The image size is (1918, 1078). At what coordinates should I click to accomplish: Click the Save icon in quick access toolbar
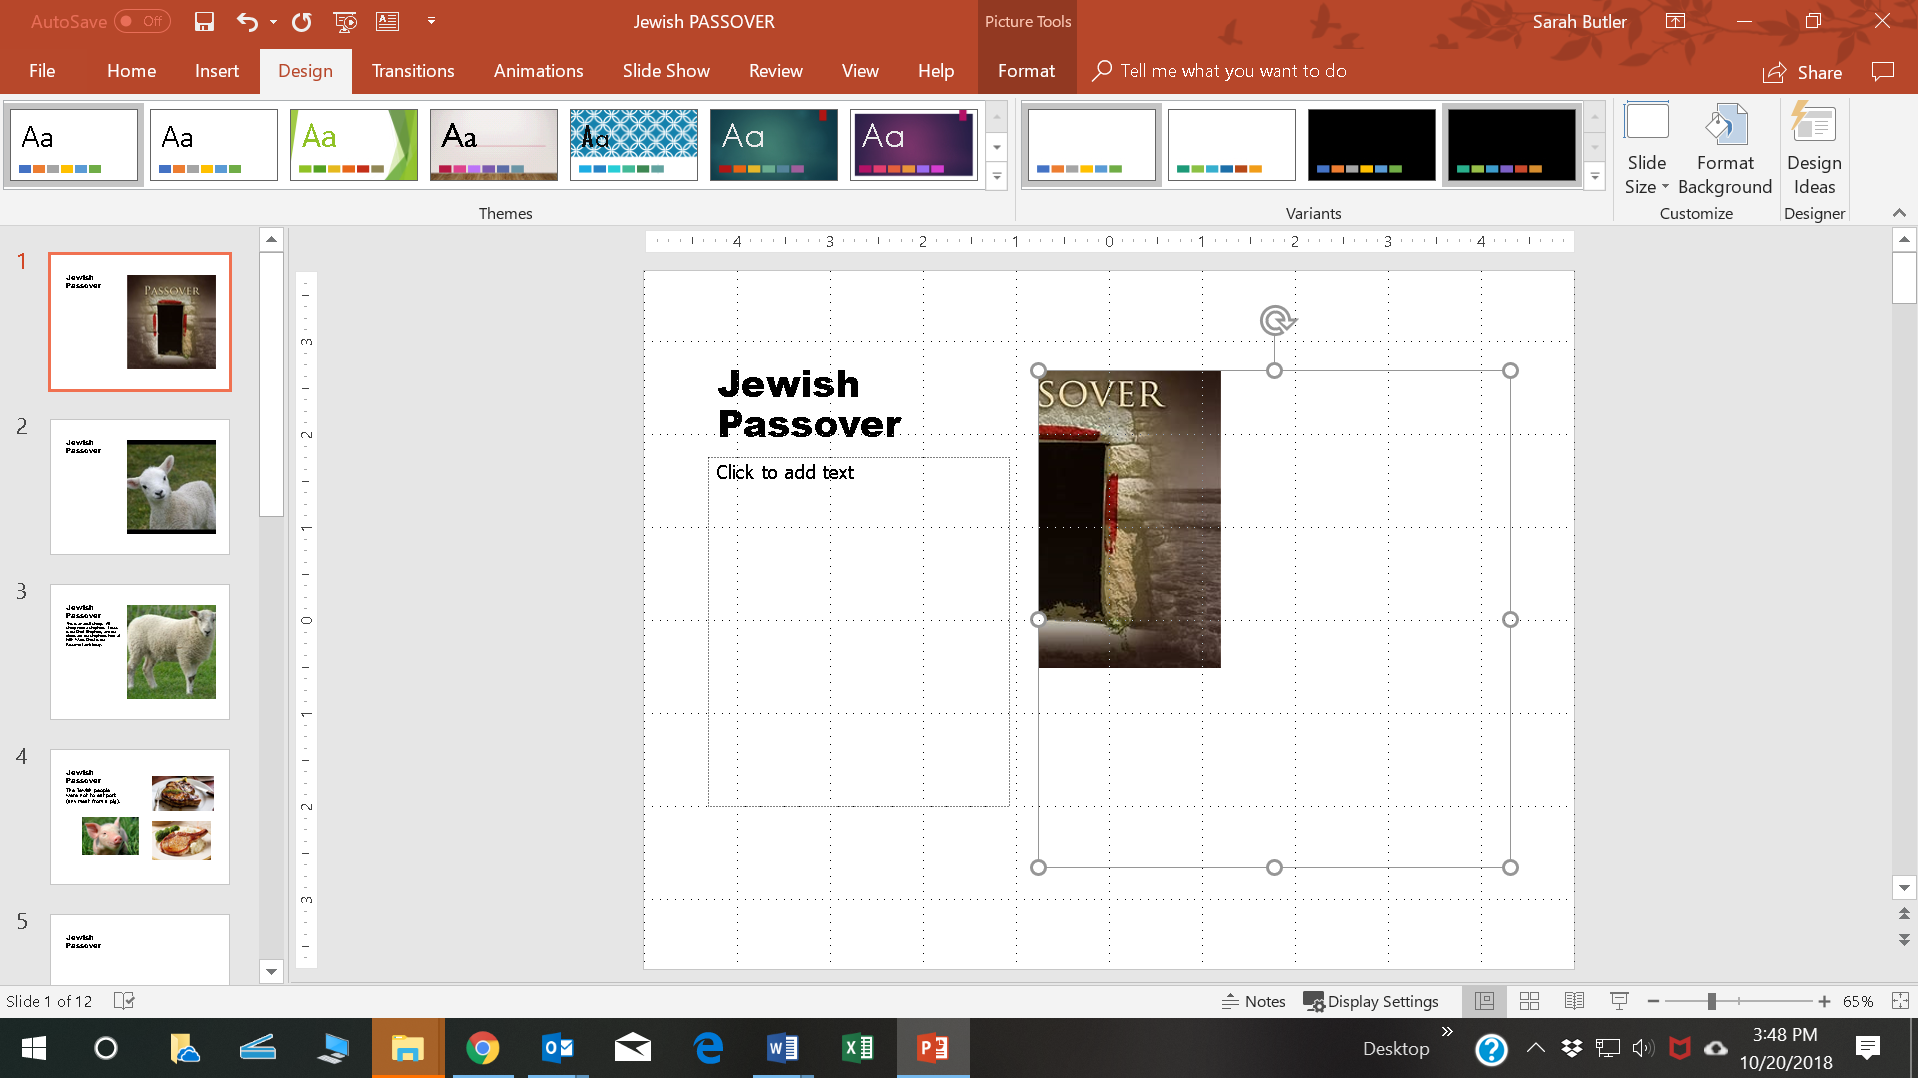click(x=204, y=21)
